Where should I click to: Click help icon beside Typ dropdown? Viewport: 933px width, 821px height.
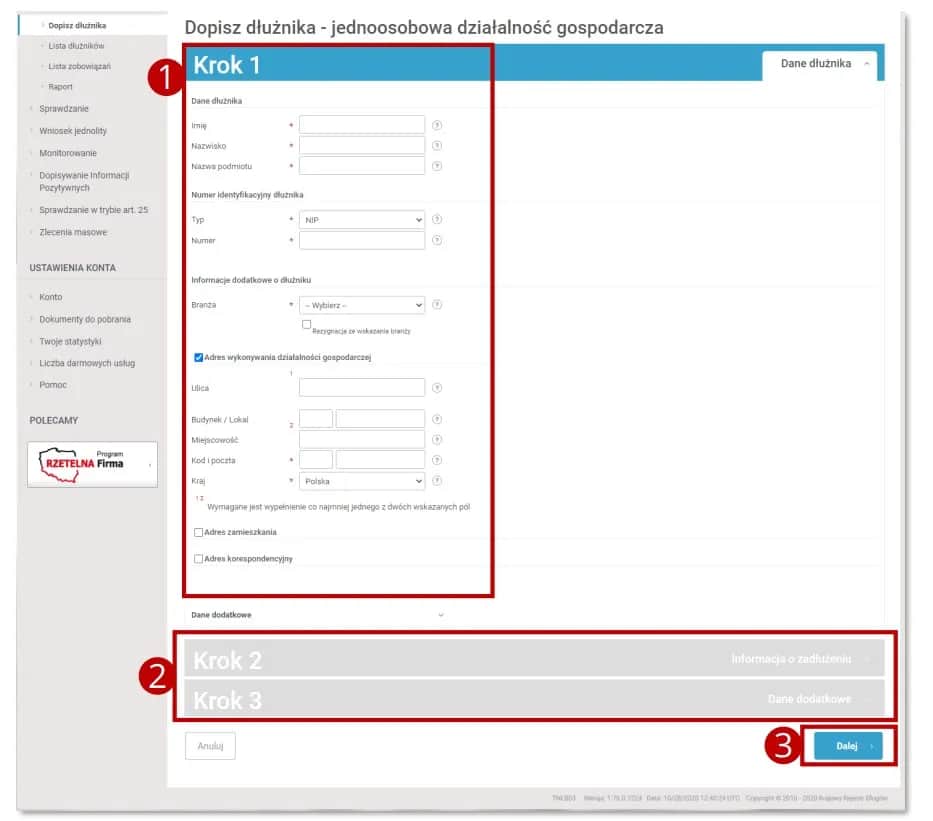pos(437,219)
